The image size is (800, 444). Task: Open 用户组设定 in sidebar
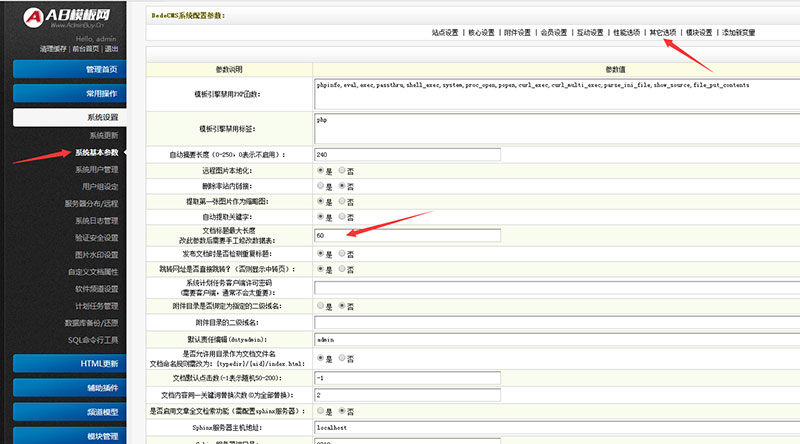pos(100,187)
